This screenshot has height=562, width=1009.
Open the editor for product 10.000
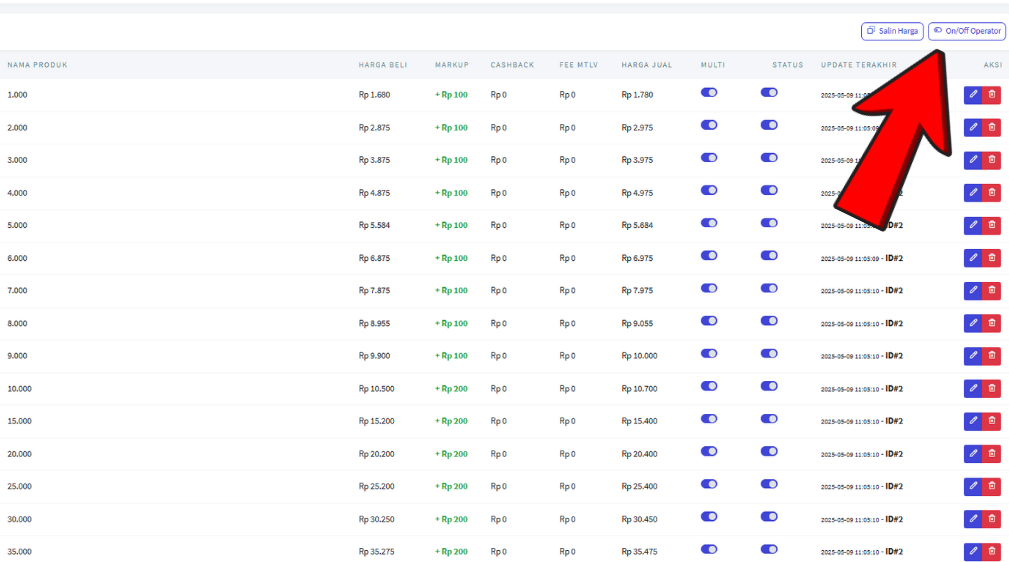pos(973,388)
